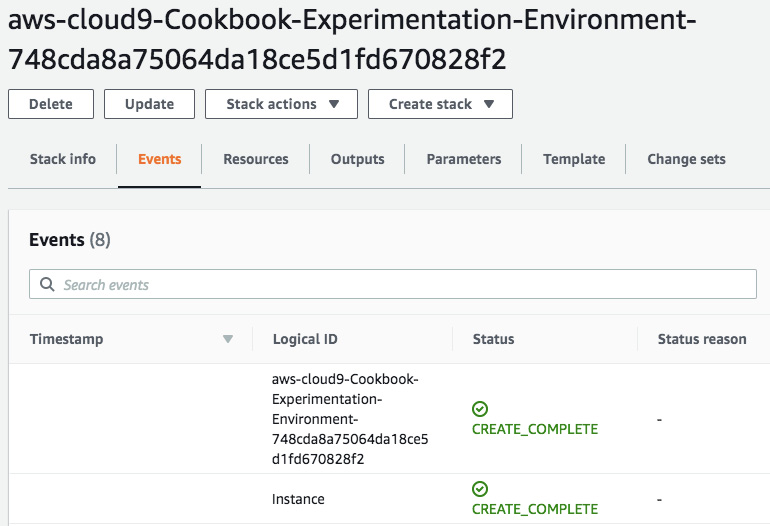Screen dimensions: 770x526
Task: Click the Delete stack button
Action: coord(51,104)
